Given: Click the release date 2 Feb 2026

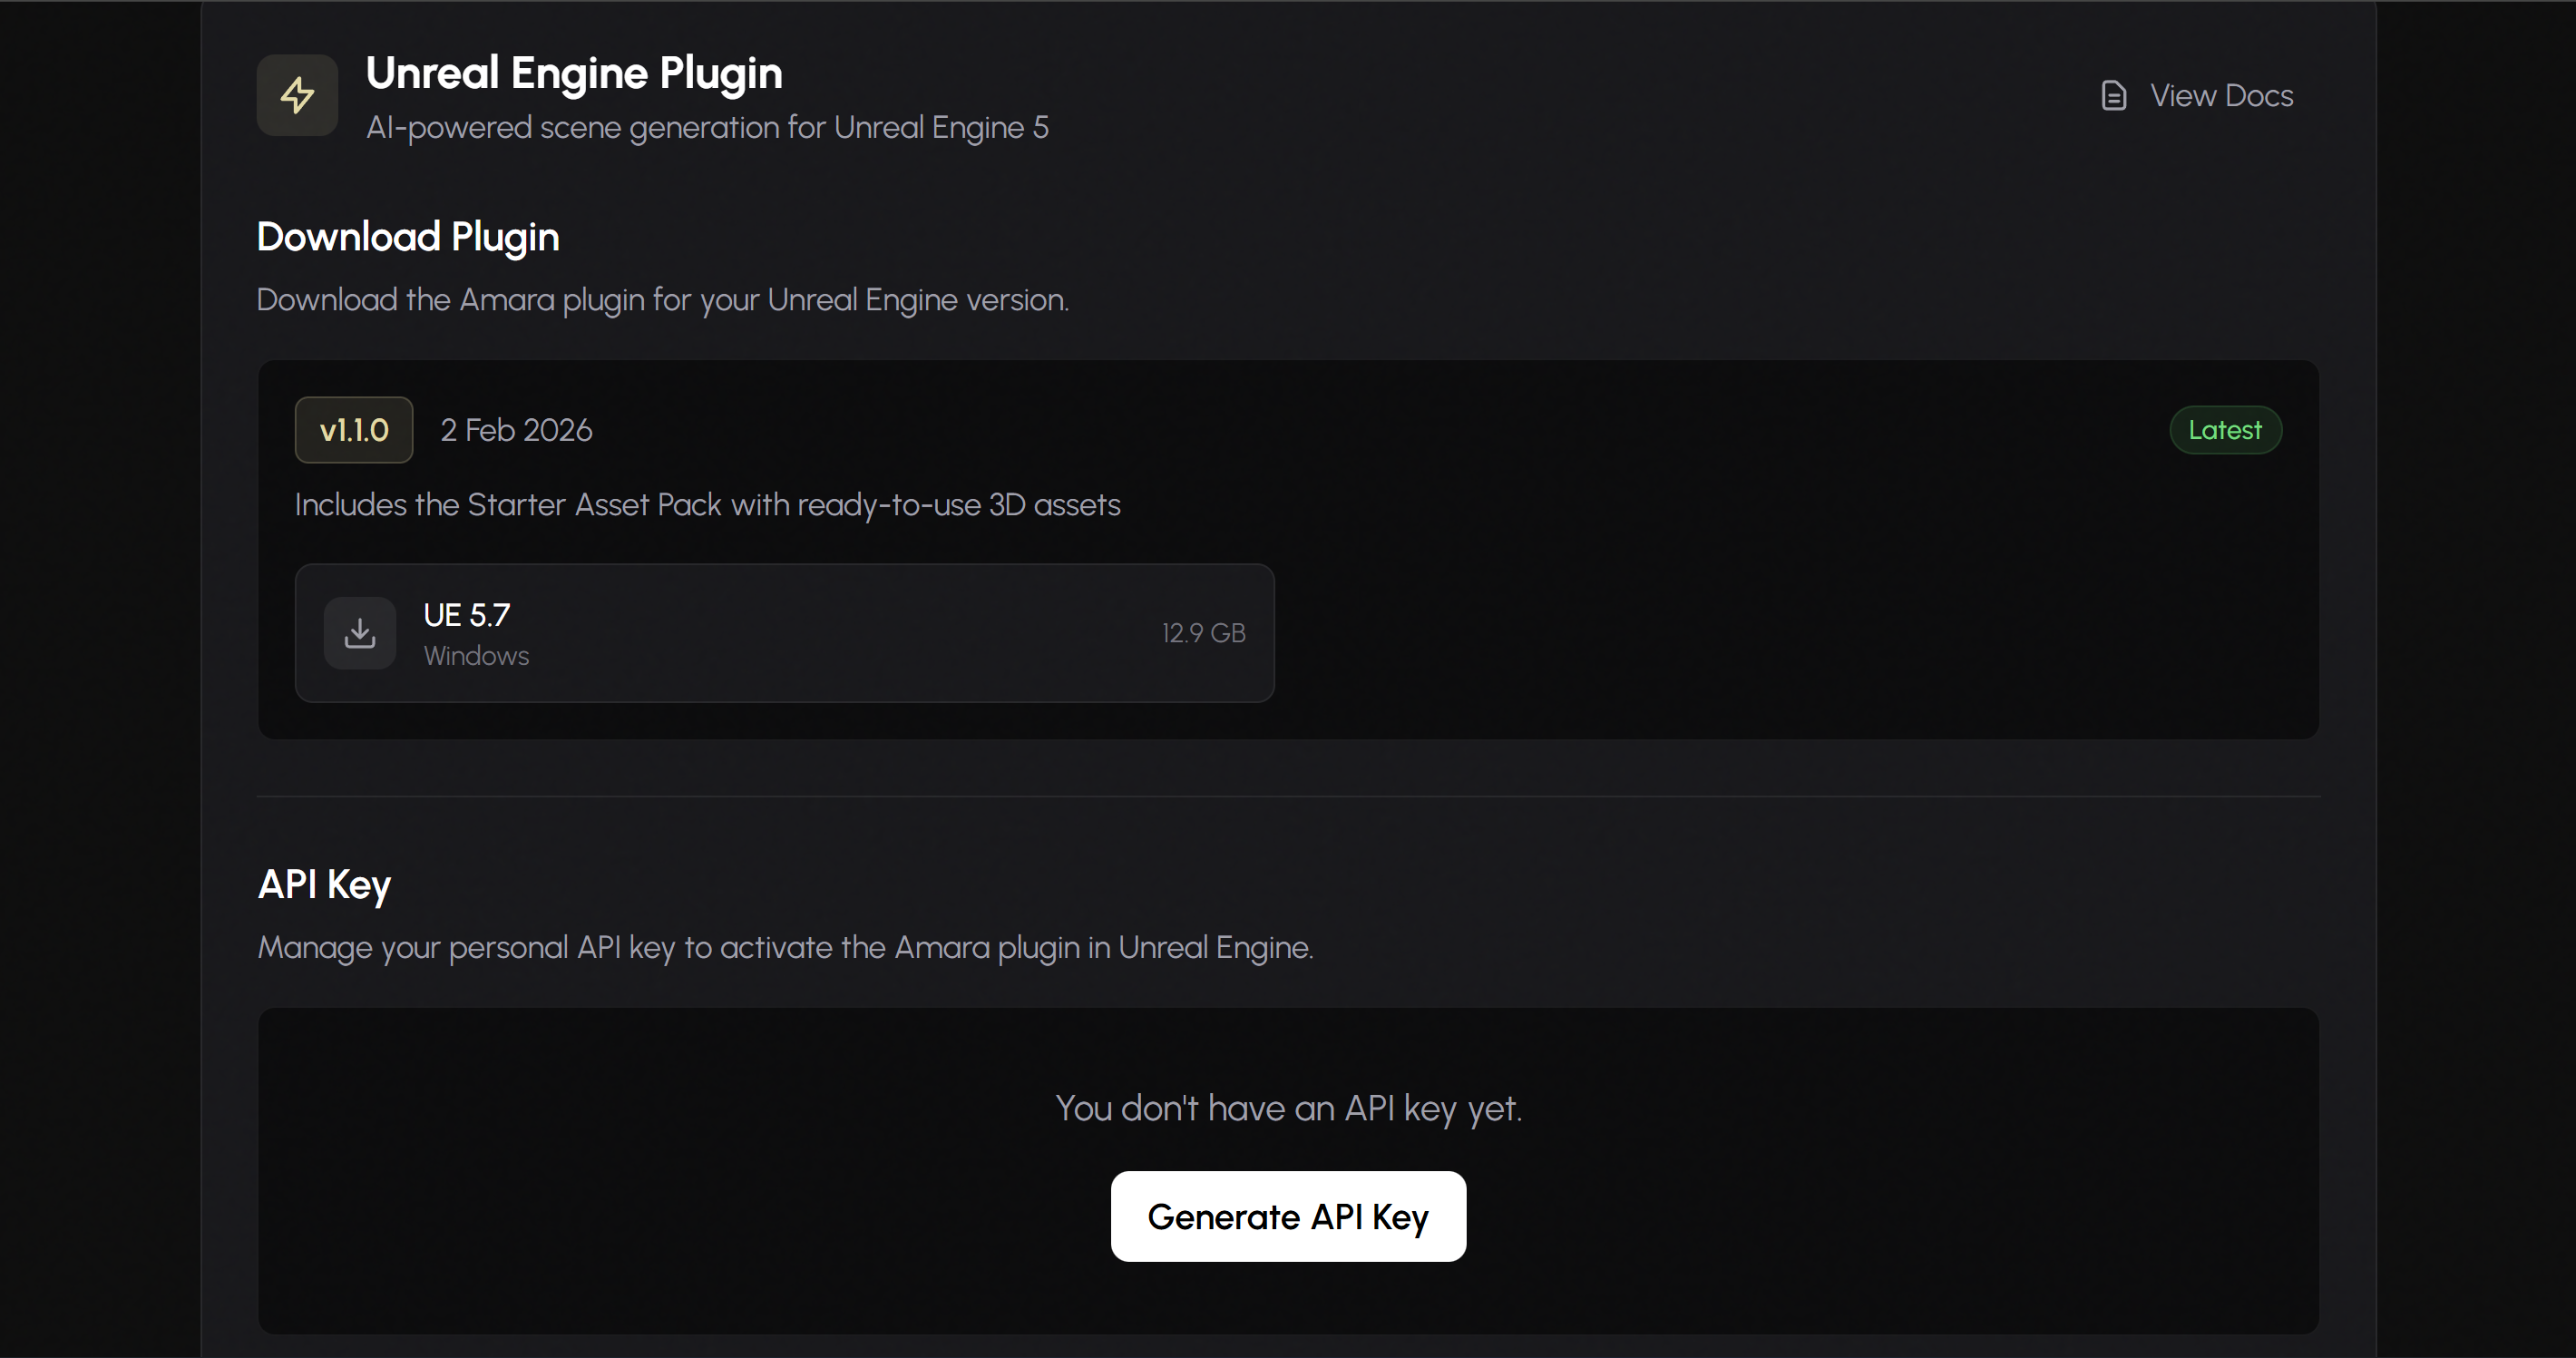Looking at the screenshot, I should pyautogui.click(x=516, y=429).
